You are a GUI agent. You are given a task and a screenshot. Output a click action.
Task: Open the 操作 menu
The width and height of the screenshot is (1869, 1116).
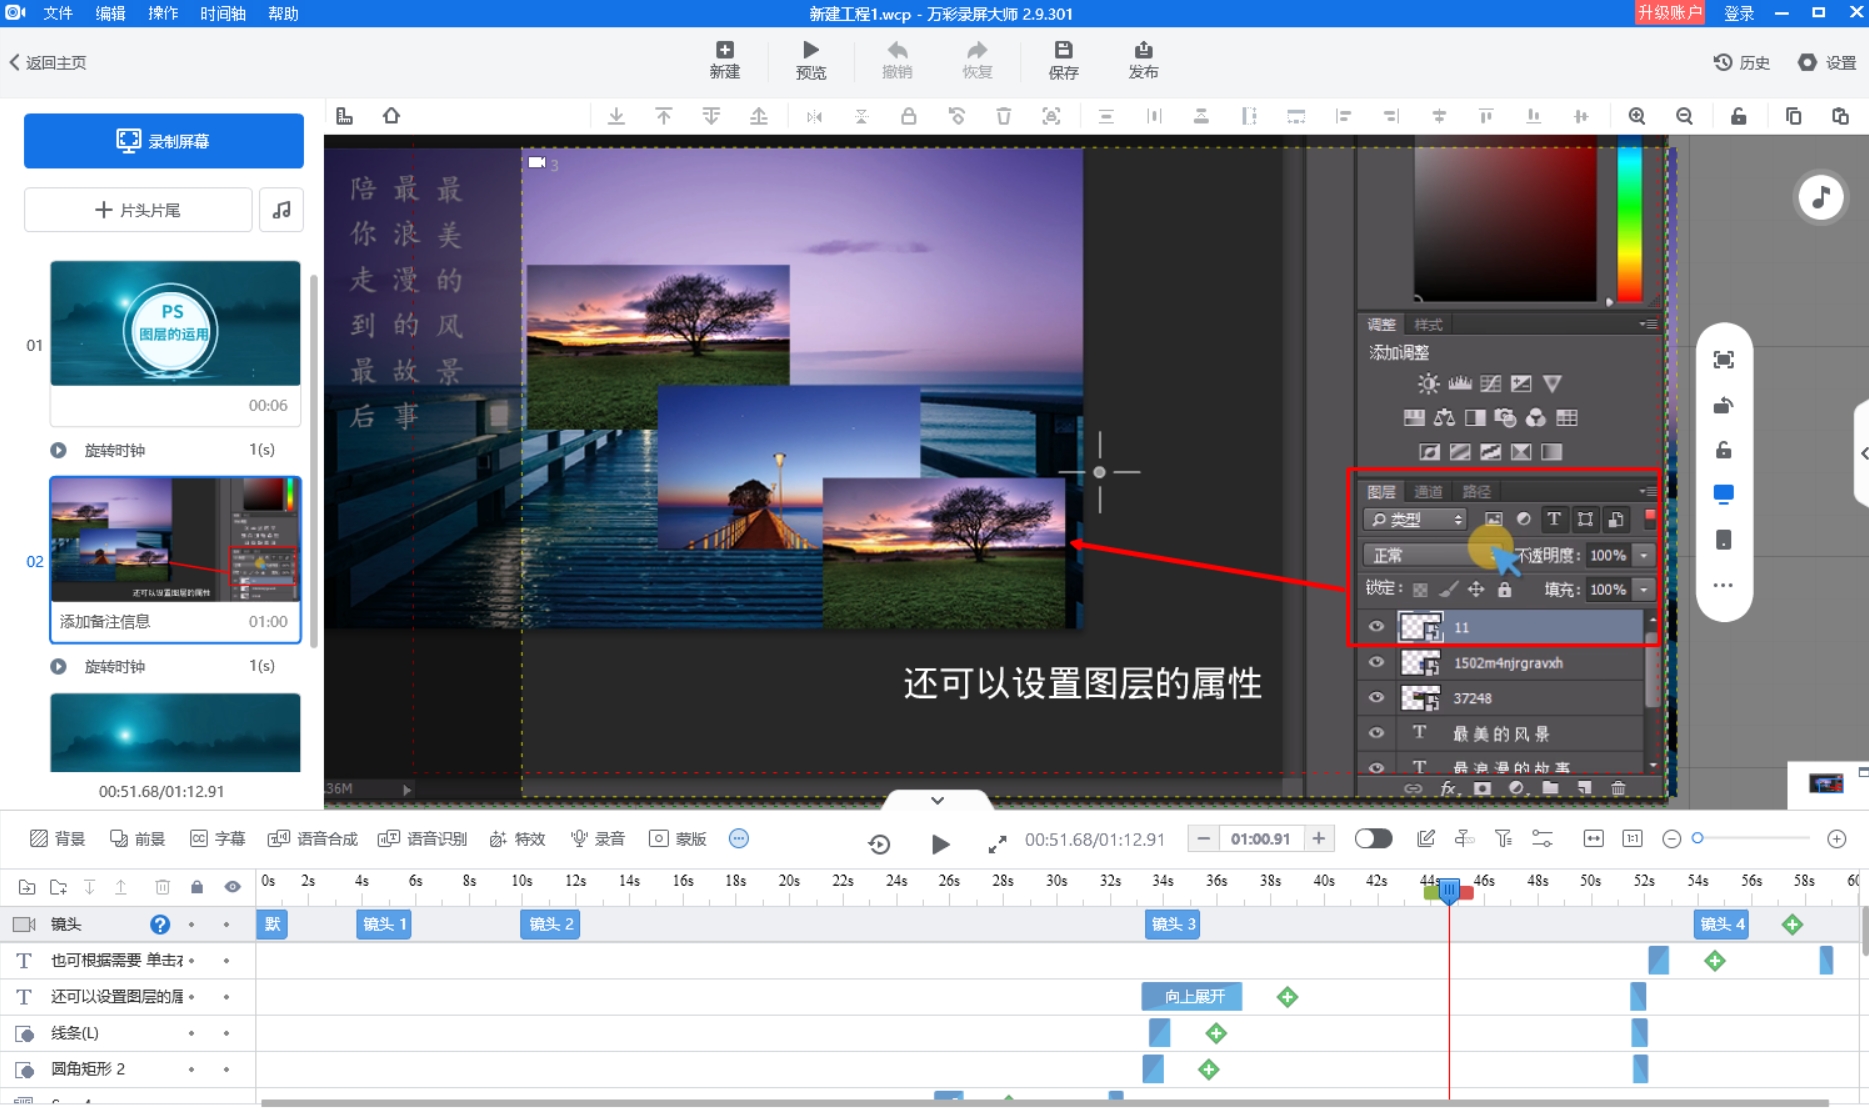tap(163, 13)
